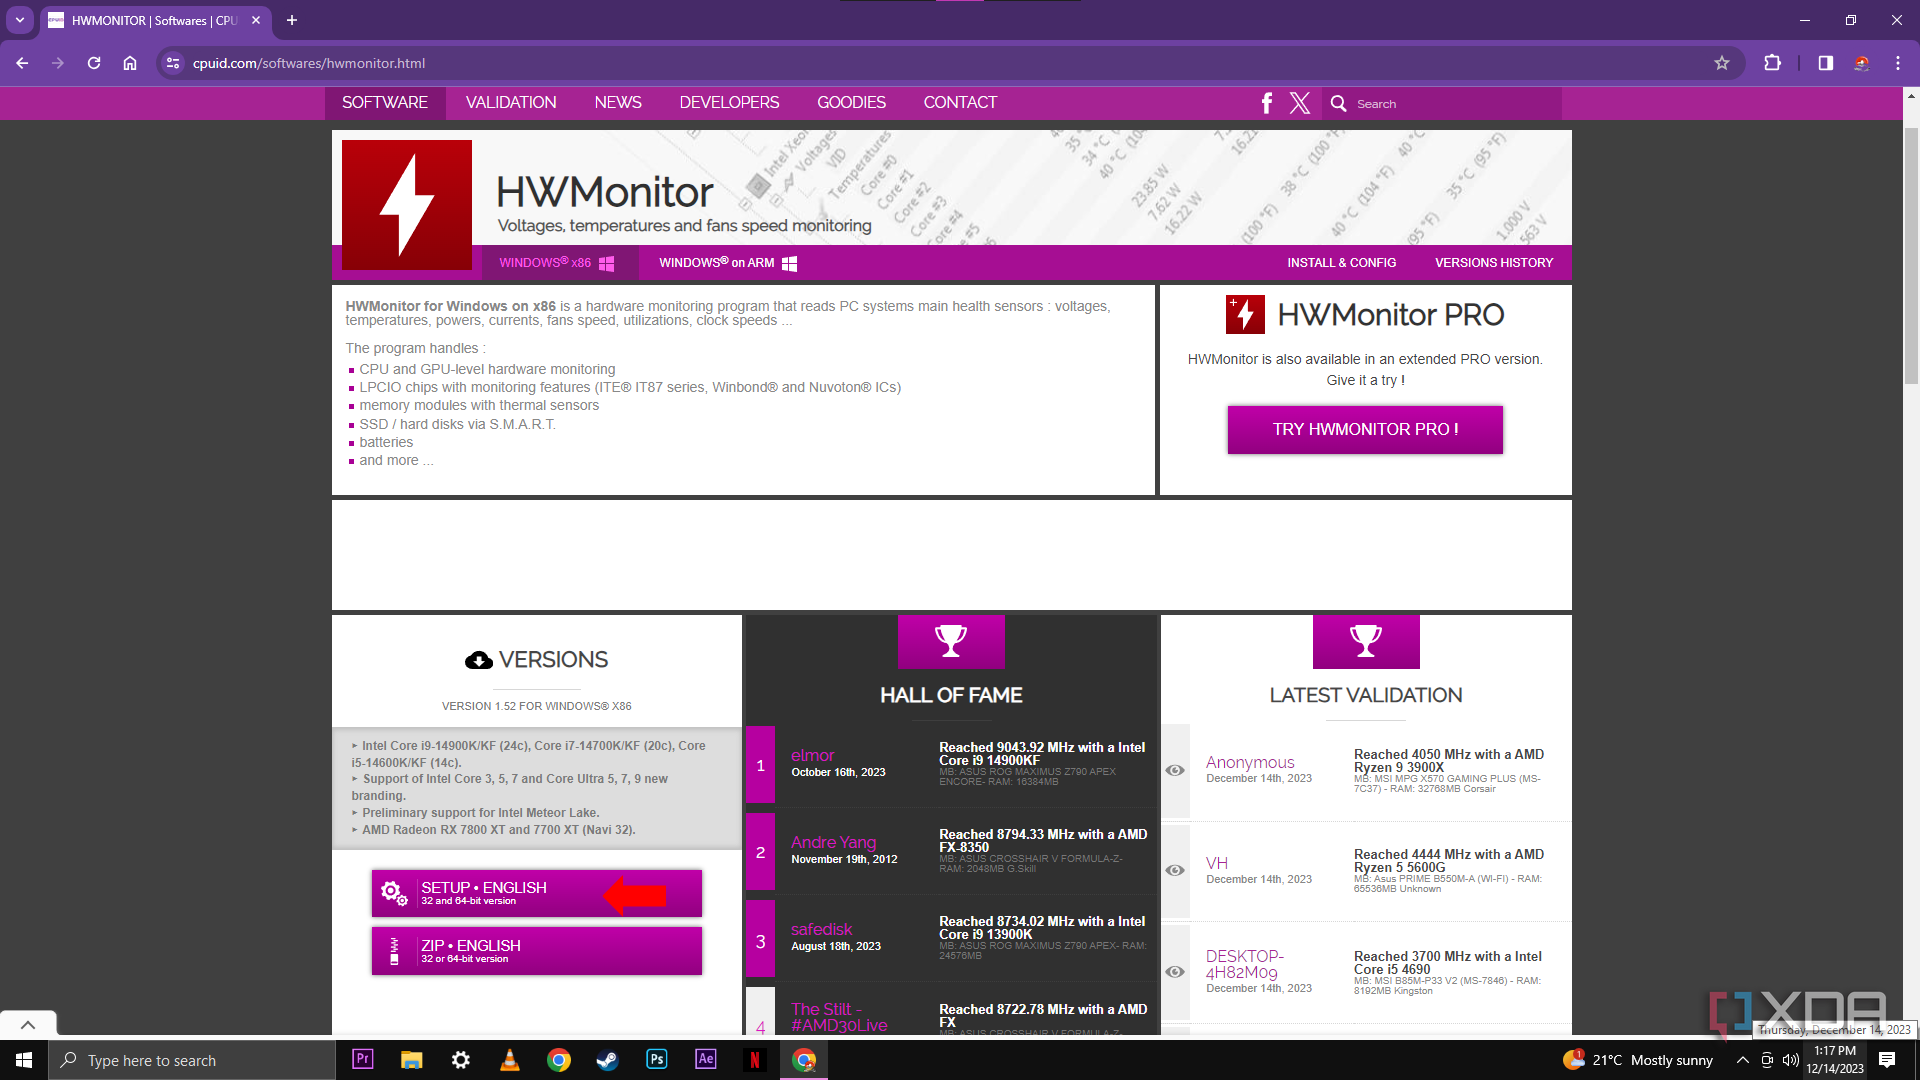Click the HWMonitor lightning bolt logo
Screen dimensions: 1920x1080
(x=407, y=205)
